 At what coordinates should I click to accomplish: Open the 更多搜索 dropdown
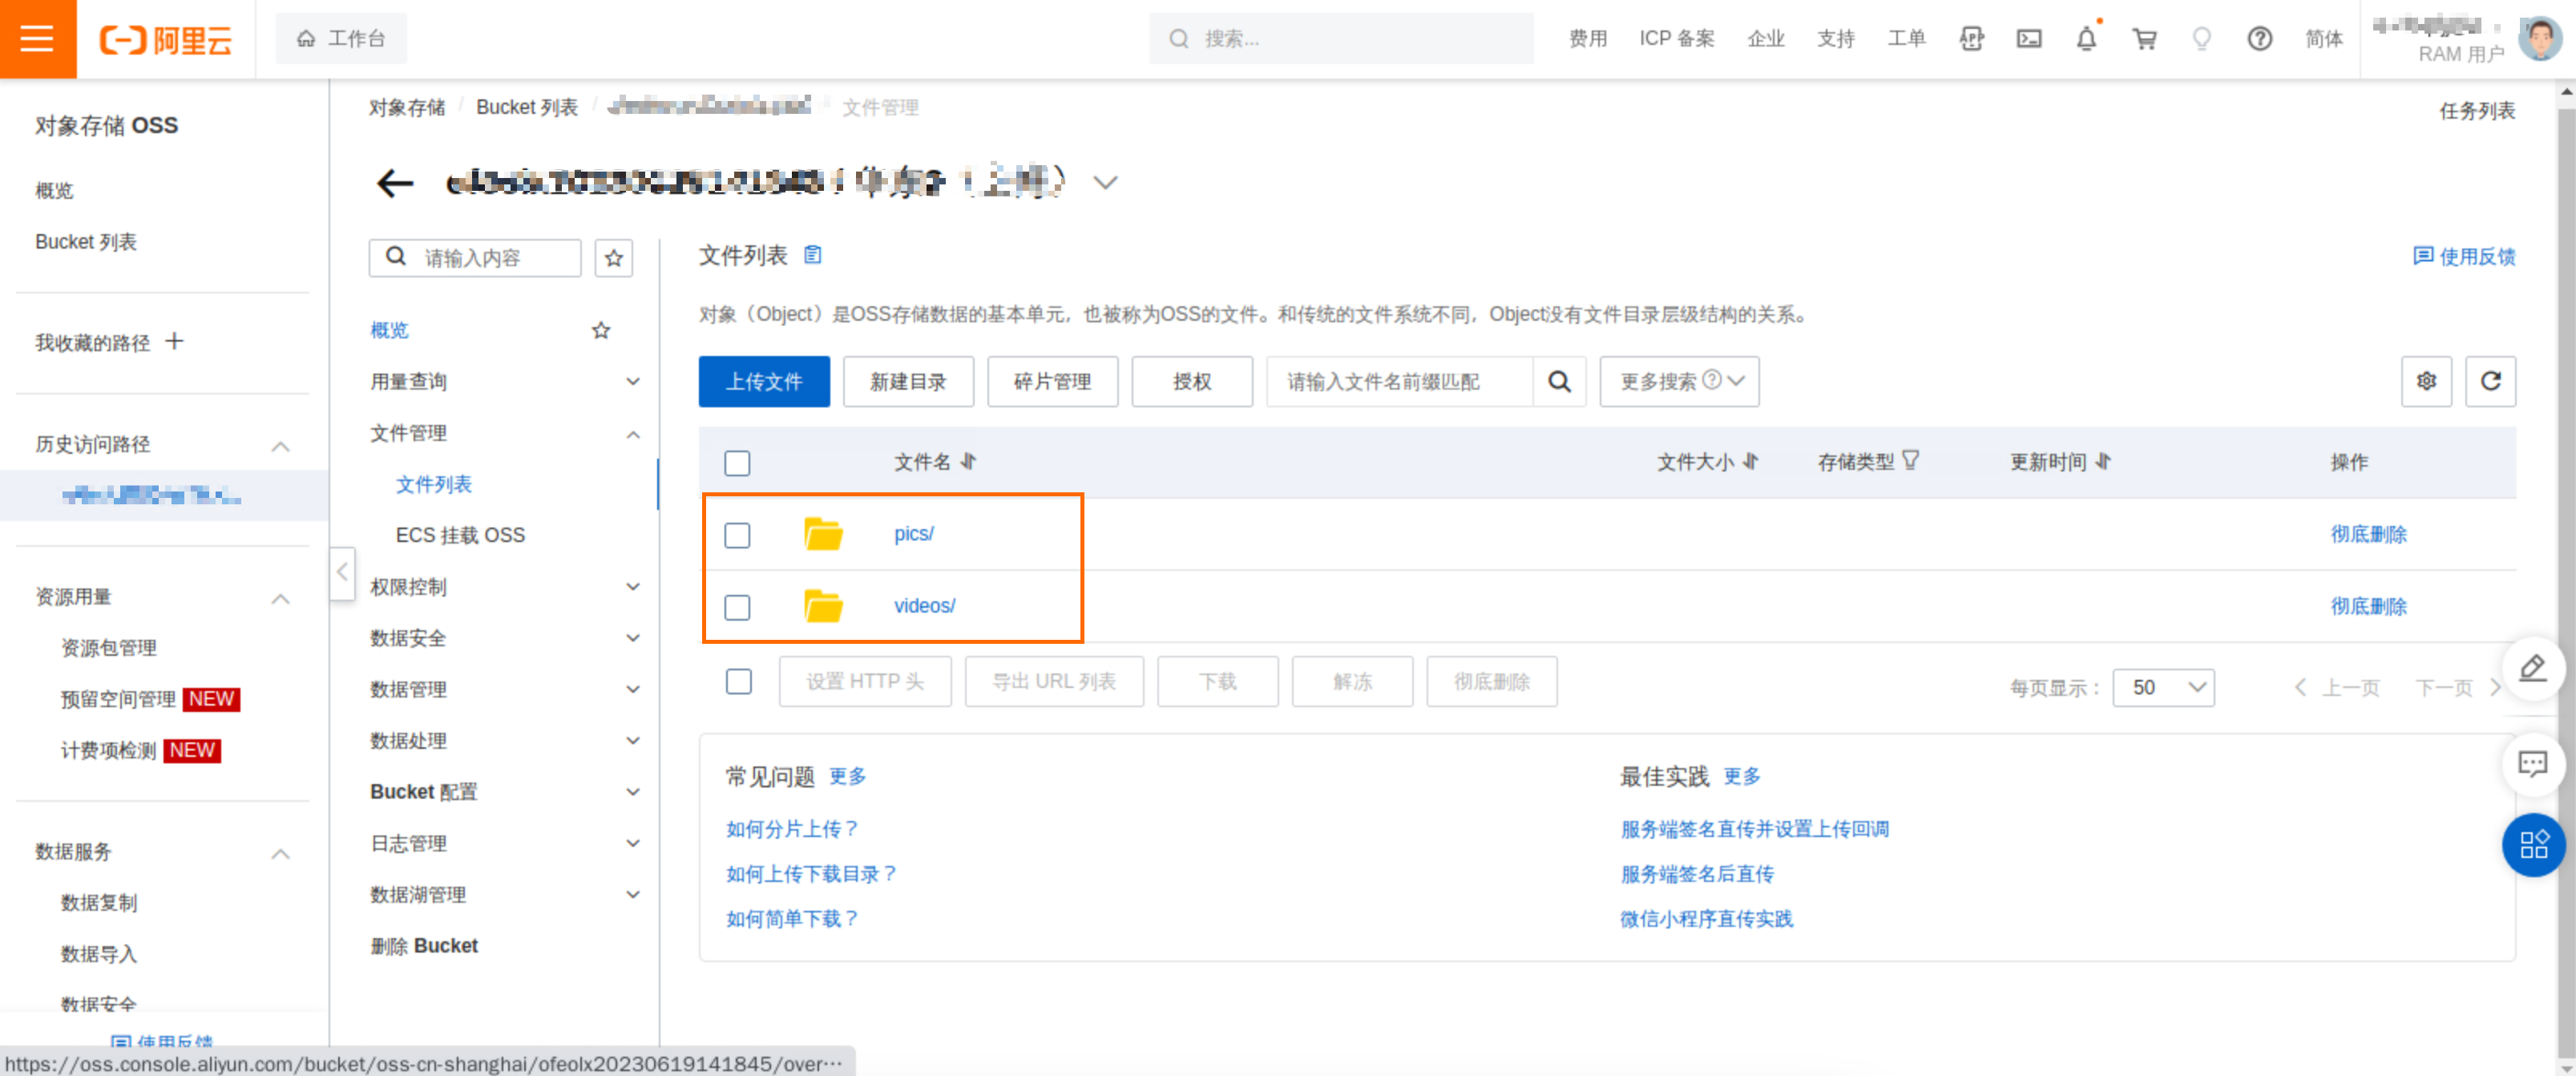point(1679,381)
